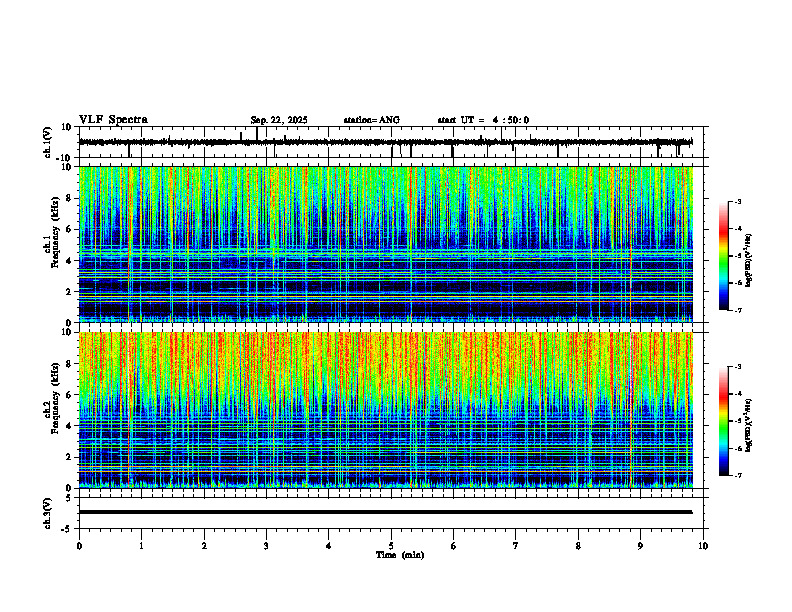Click time axis tick label "1"

(141, 546)
